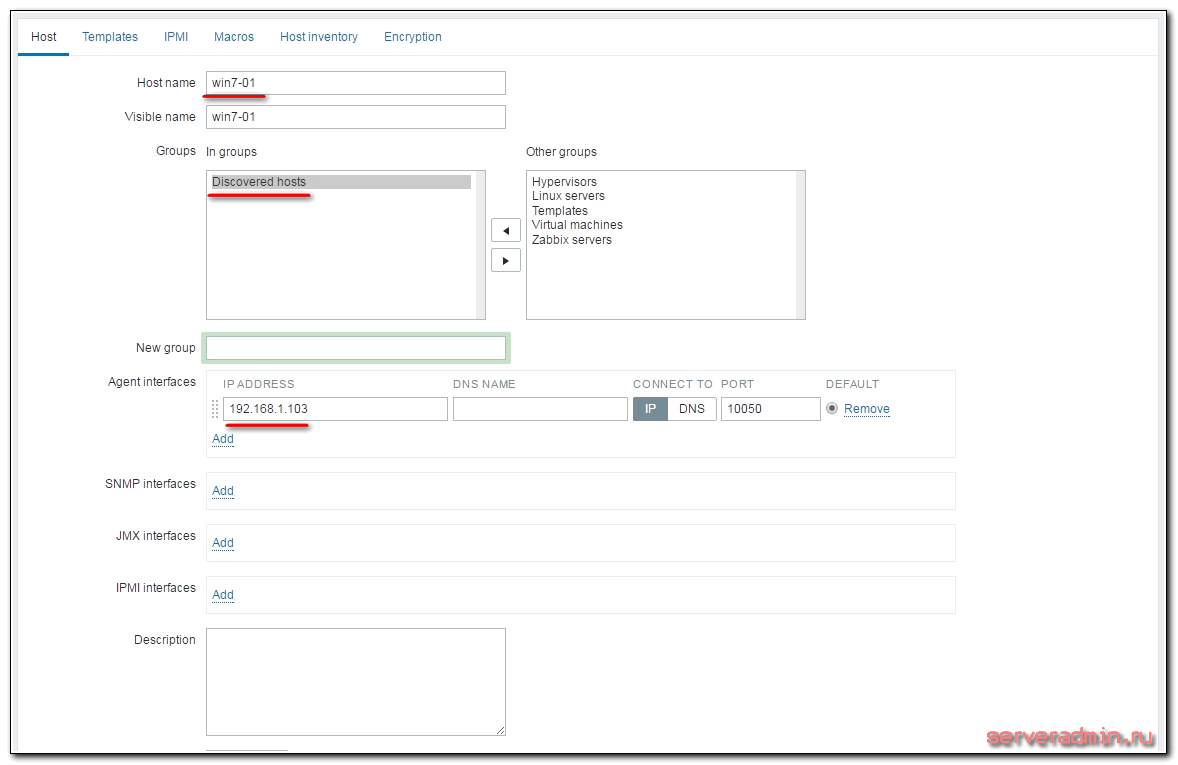Select Discovered hosts in In groups list

click(x=260, y=182)
